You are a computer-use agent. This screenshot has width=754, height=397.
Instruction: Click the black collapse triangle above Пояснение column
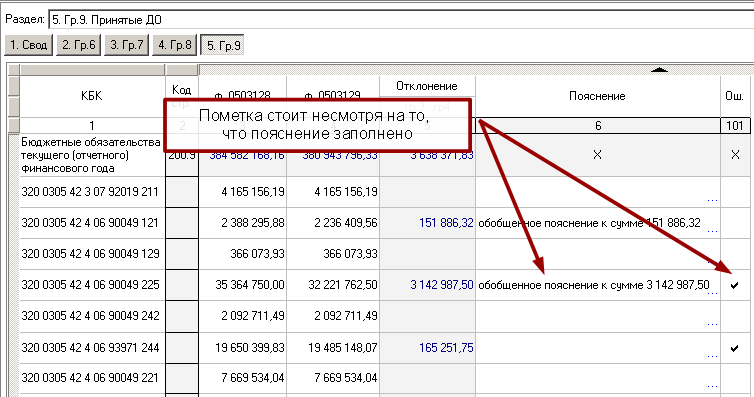click(659, 70)
